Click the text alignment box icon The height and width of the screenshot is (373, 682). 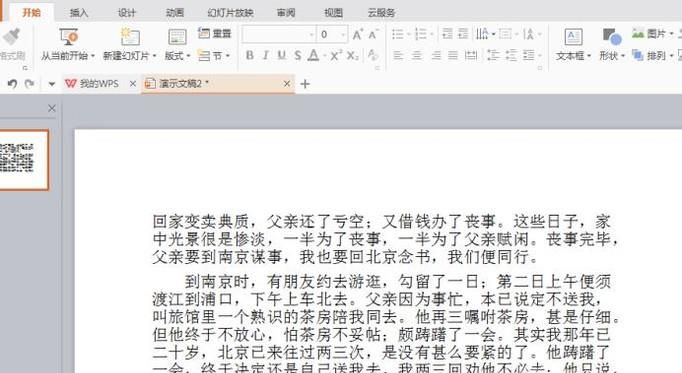click(505, 34)
